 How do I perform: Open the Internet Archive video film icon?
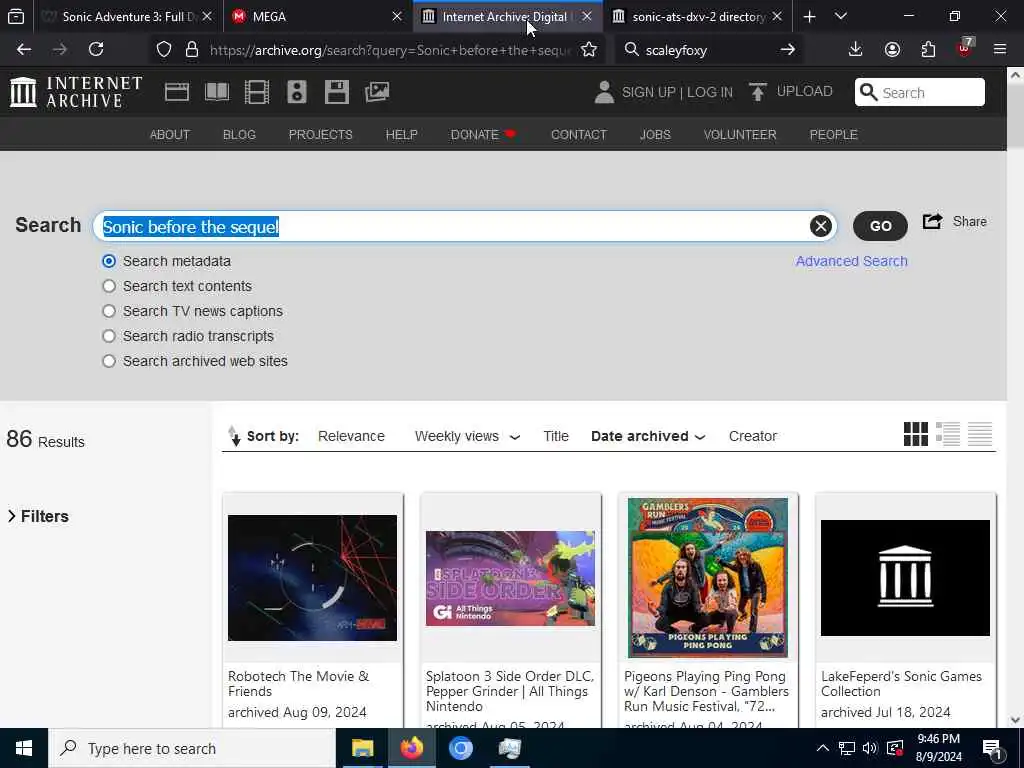coord(257,92)
